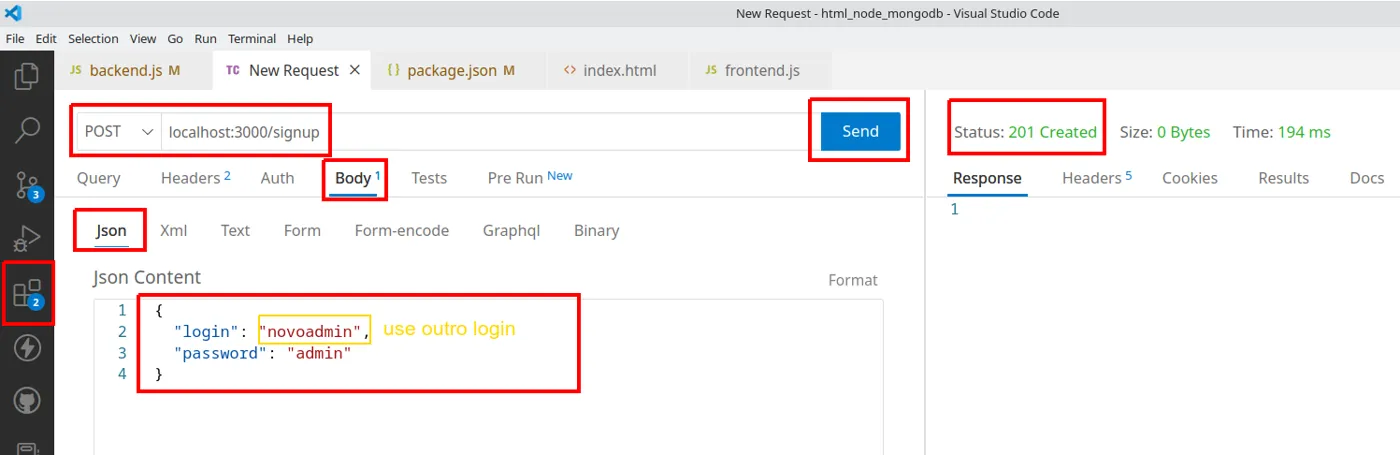Click the Status 201 Created text
The width and height of the screenshot is (1400, 455).
click(1025, 132)
